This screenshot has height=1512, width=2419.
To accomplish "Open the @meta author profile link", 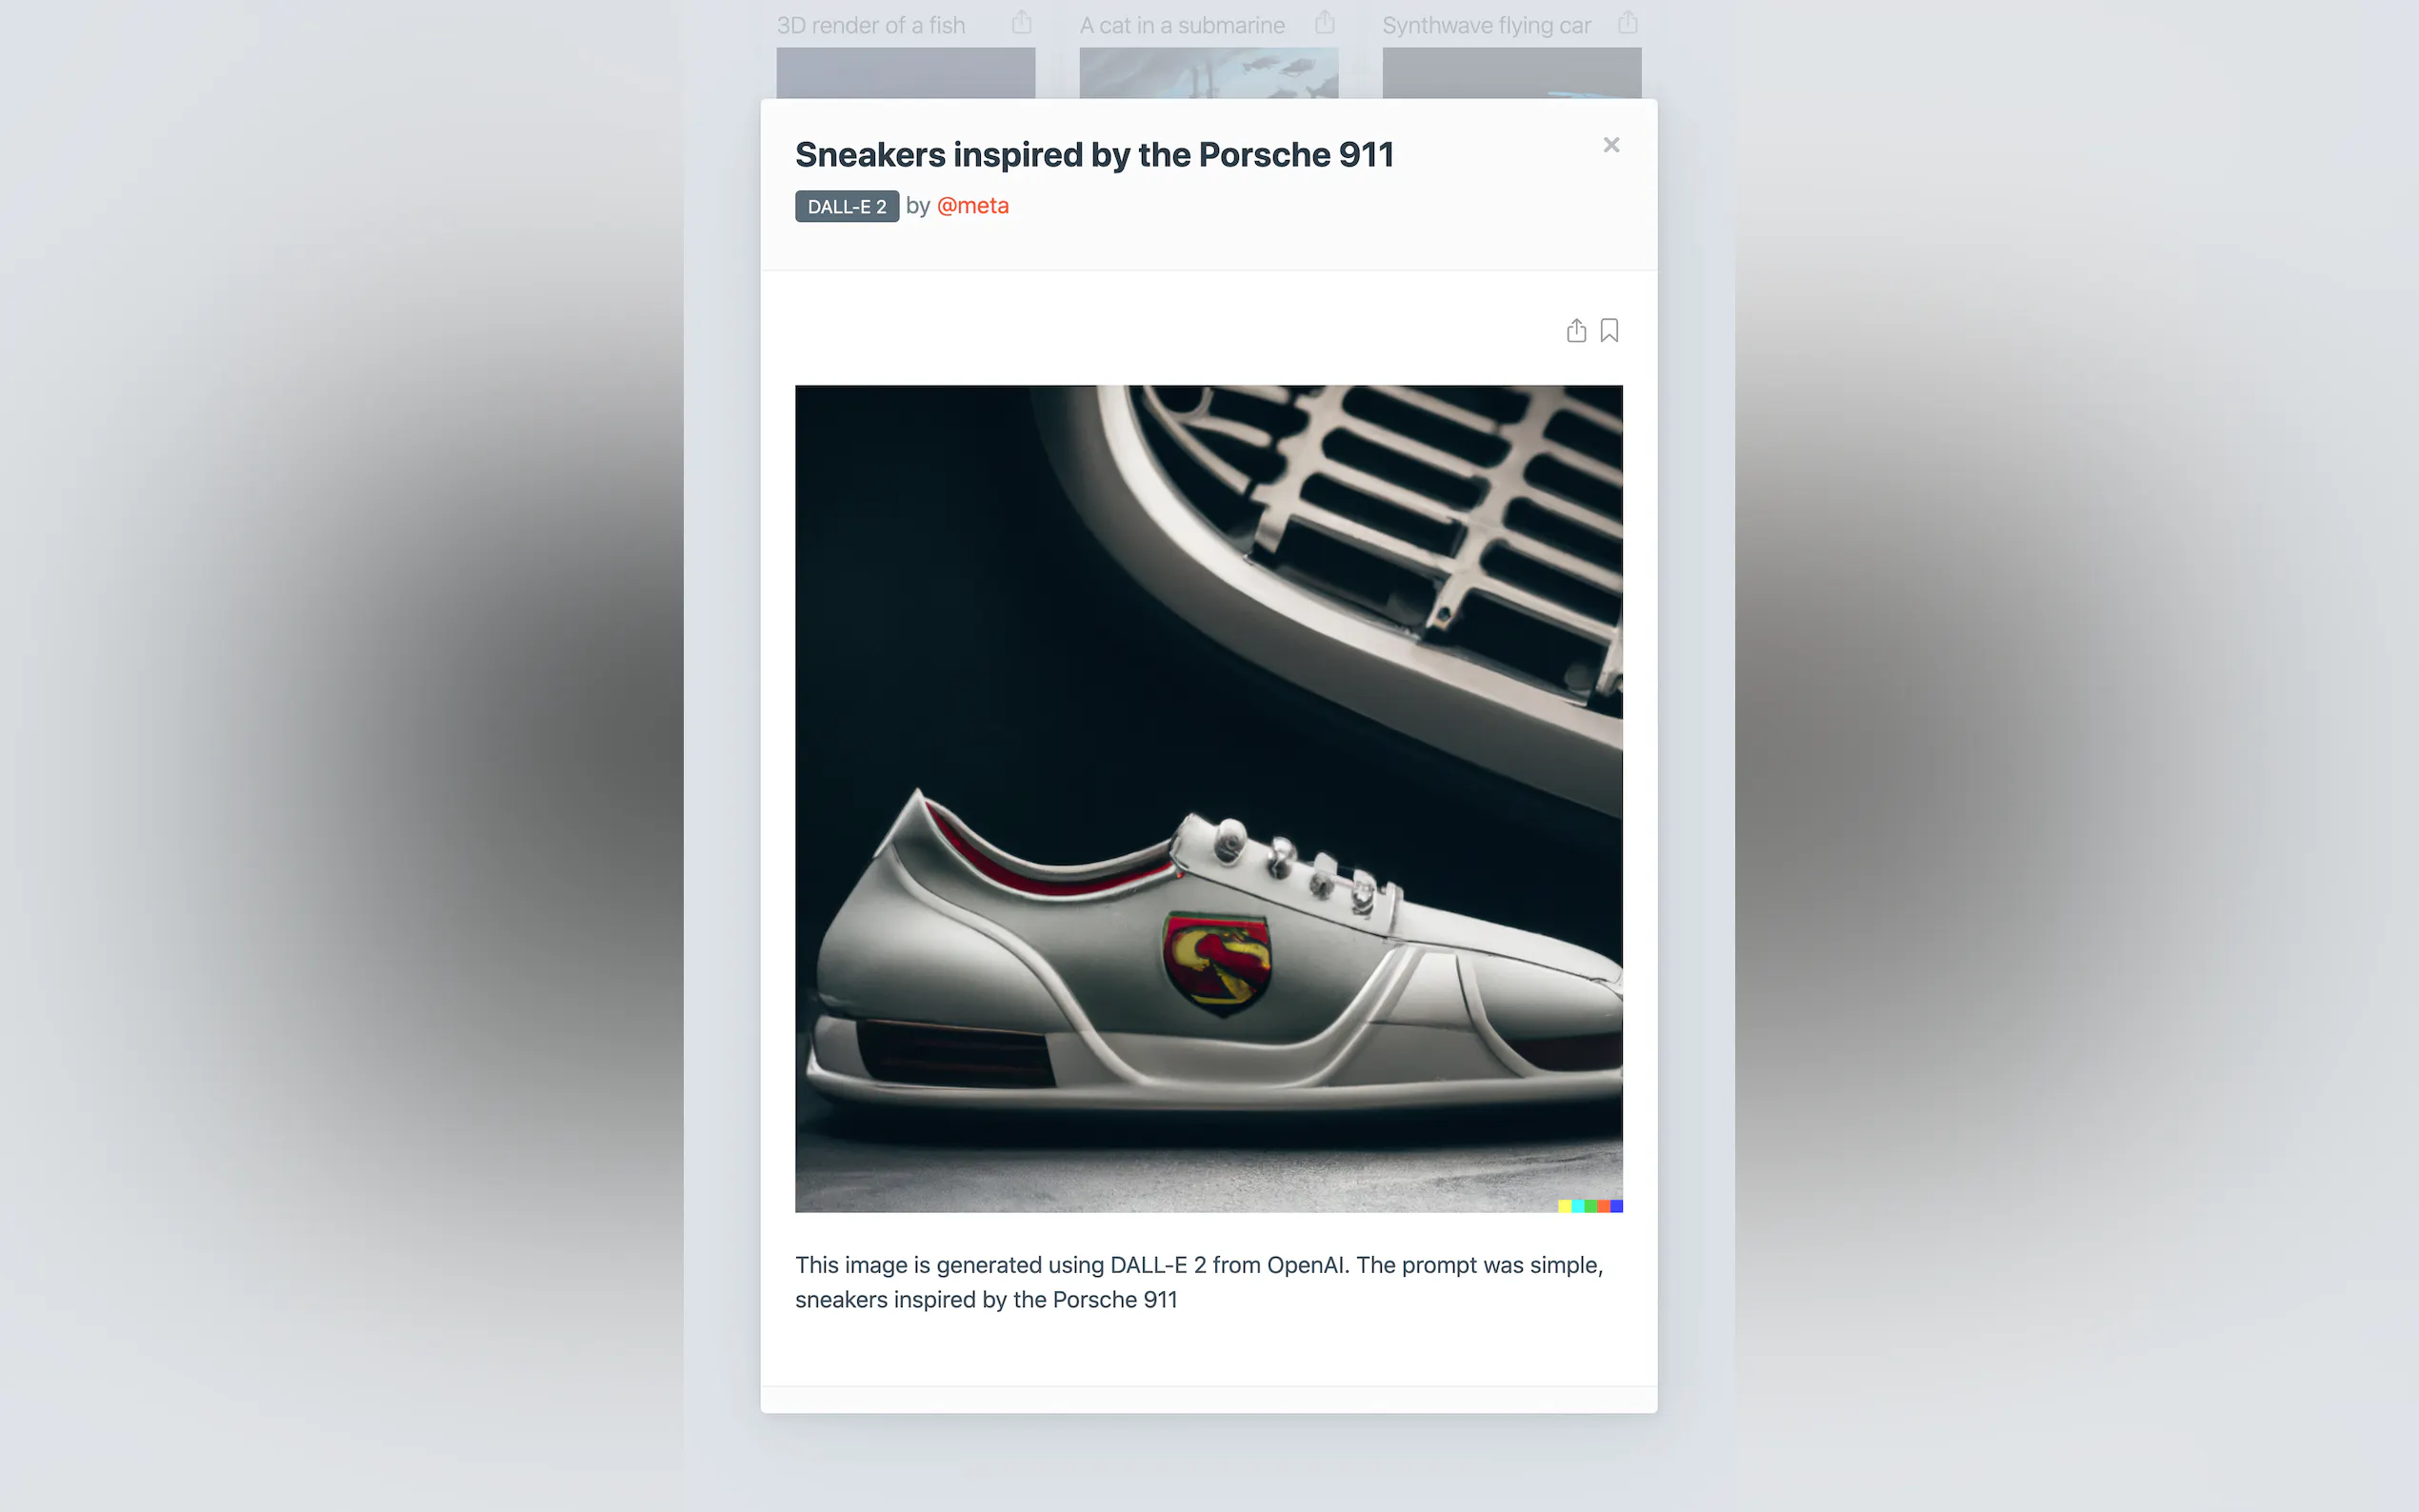I will (972, 205).
